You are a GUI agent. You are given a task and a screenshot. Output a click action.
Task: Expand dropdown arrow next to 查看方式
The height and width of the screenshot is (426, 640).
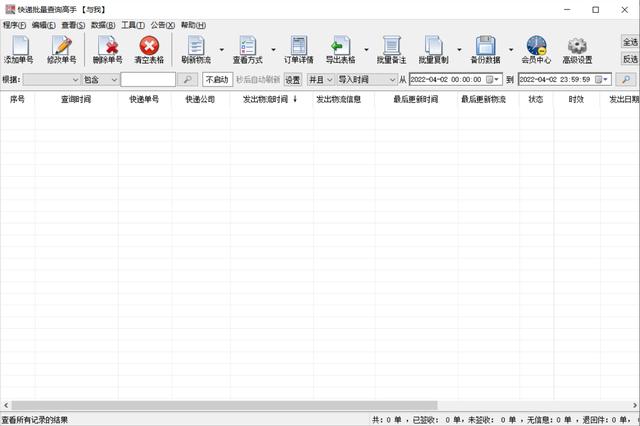point(273,49)
